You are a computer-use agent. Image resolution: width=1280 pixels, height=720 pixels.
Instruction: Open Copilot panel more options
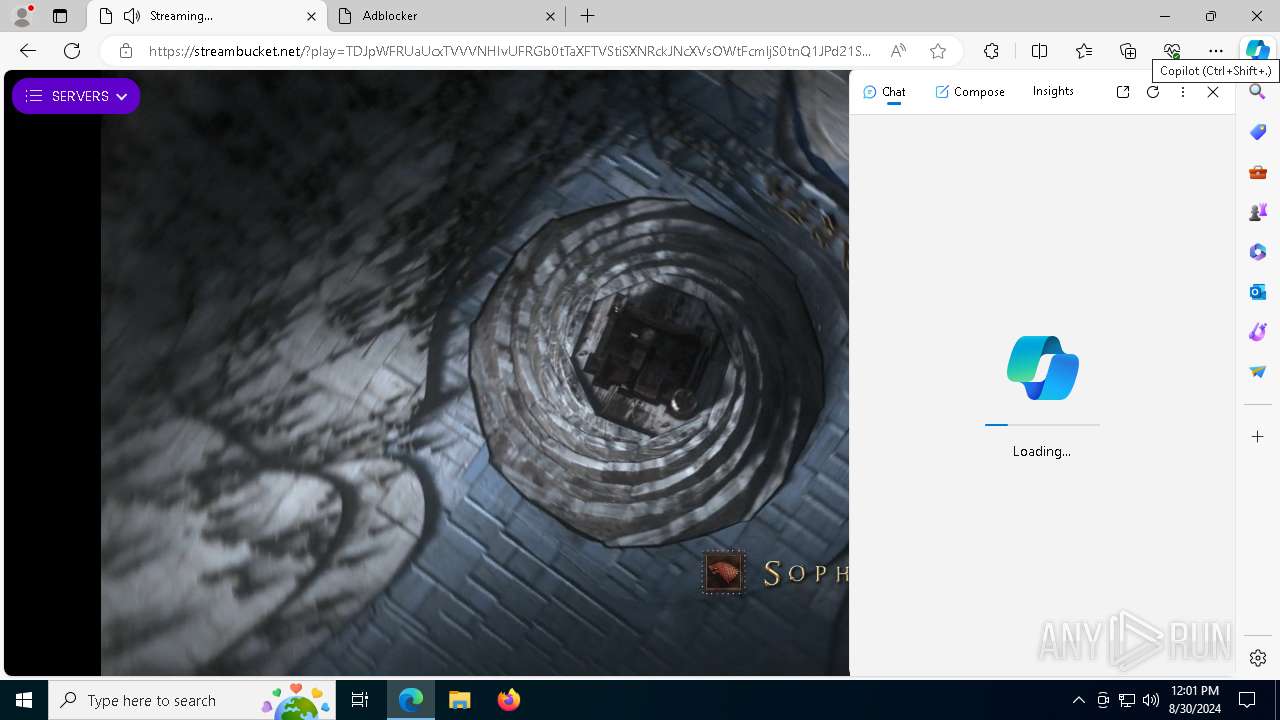point(1183,92)
